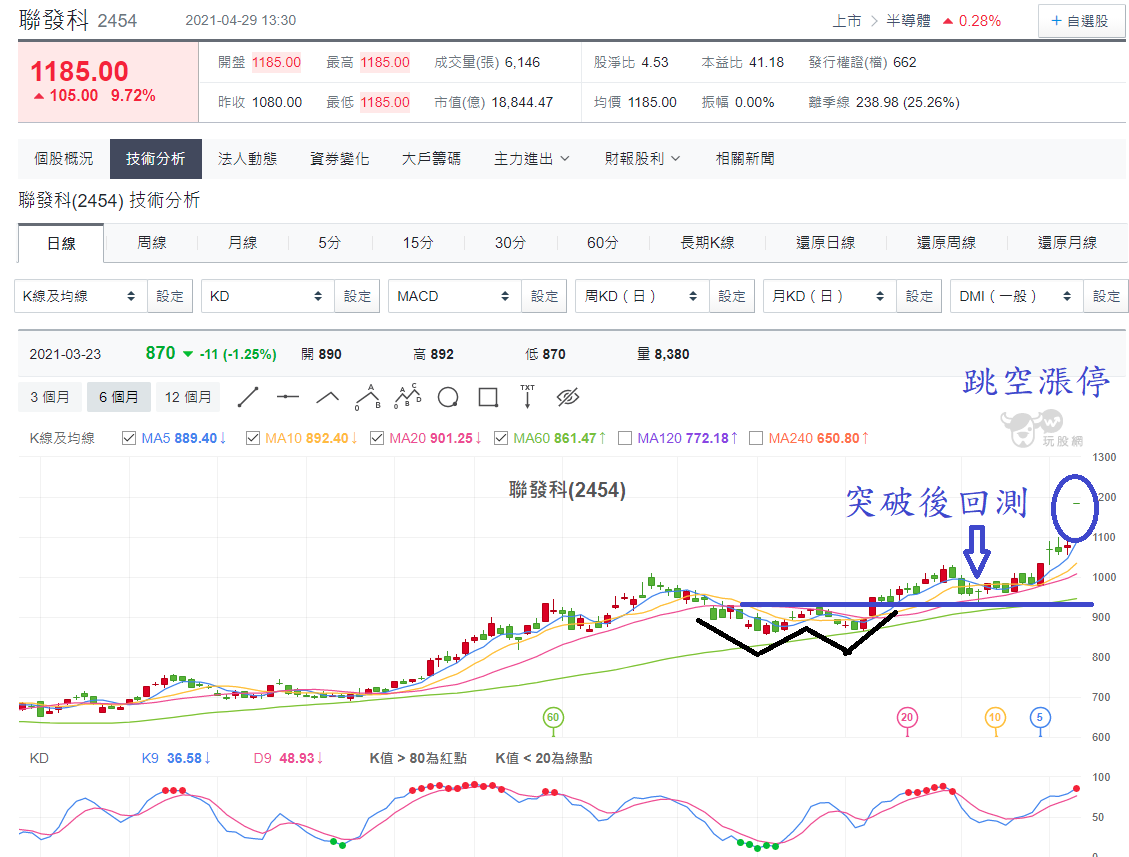Select the rectangle drawing tool
This screenshot has width=1129, height=857.
[x=488, y=397]
